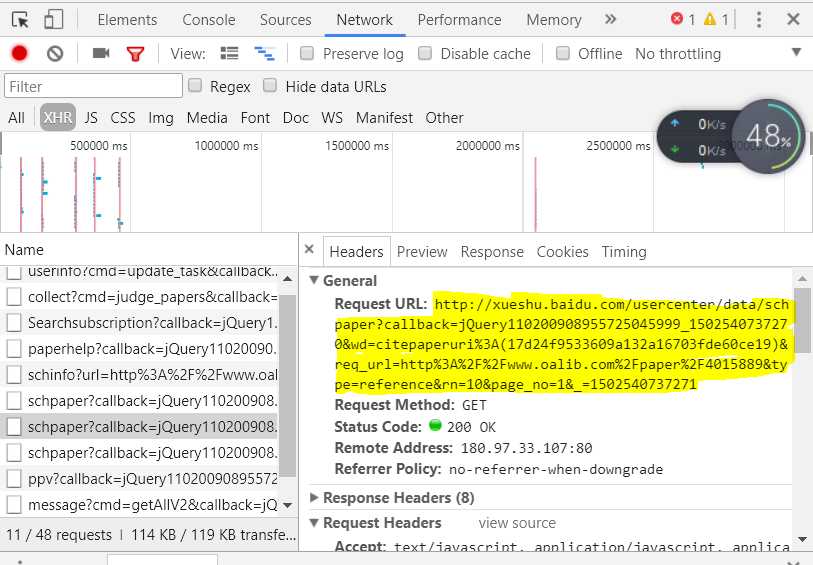813x565 pixels.
Task: Tick checkbox beside Searchsubscription request
Action: [x=14, y=323]
